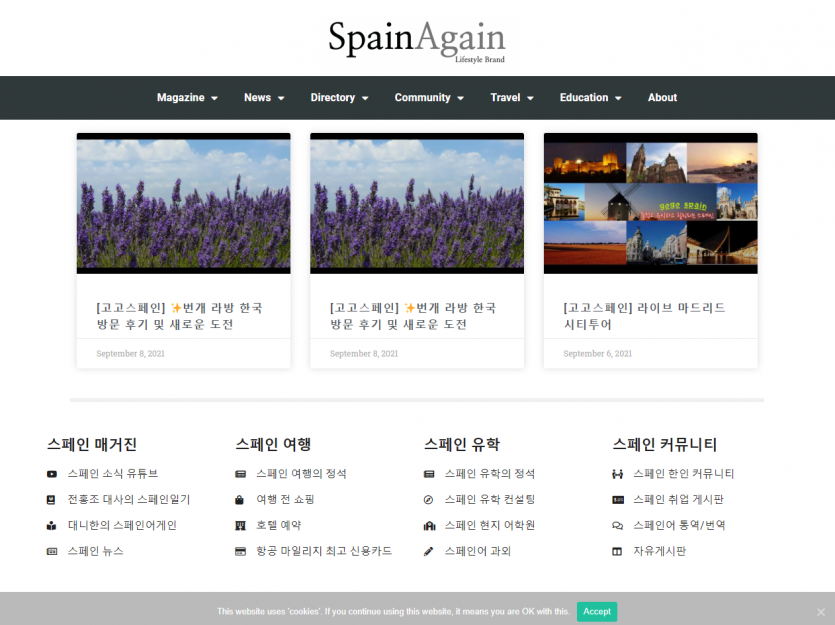Viewport: 835px width, 625px height.
Task: Select the About menu item
Action: point(662,98)
